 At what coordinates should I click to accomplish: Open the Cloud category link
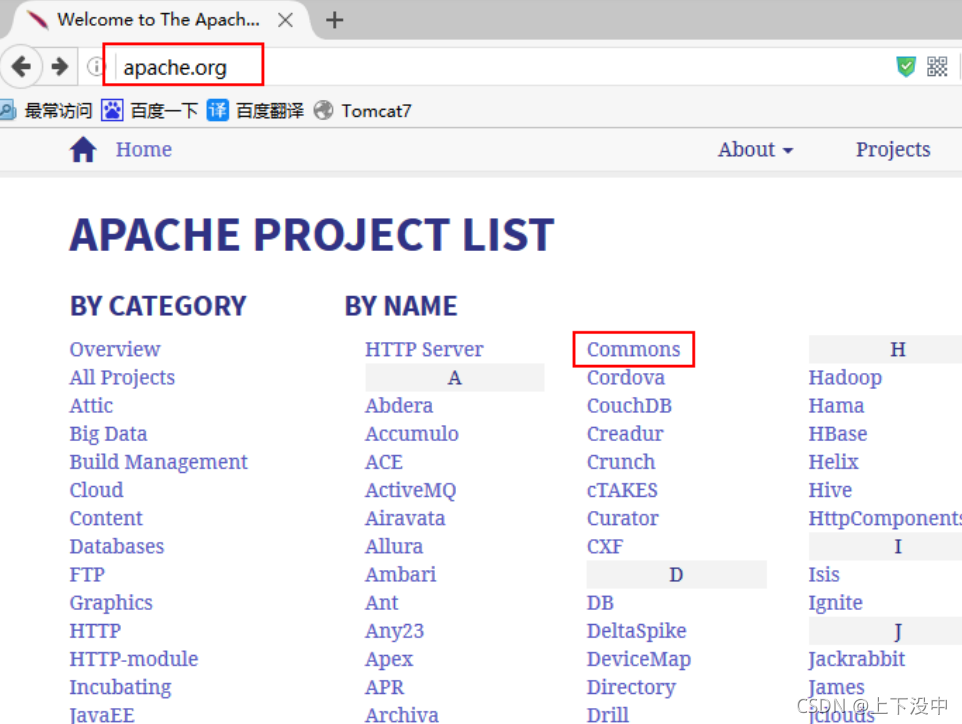[x=96, y=490]
